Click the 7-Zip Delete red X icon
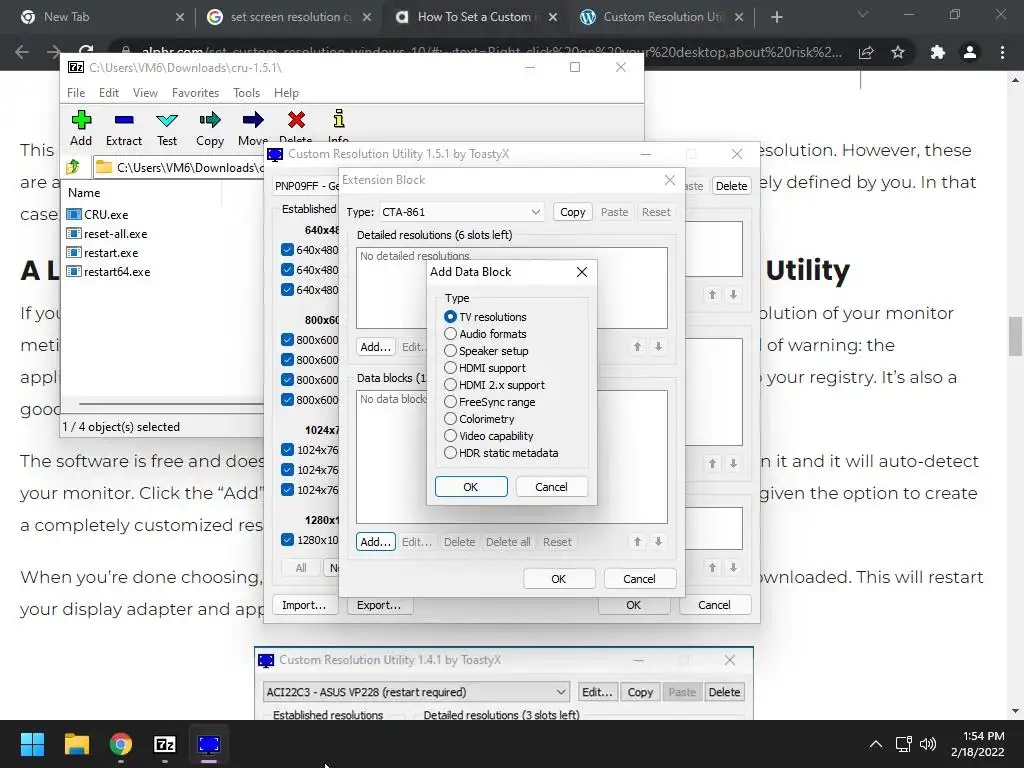The width and height of the screenshot is (1024, 768). 296,120
